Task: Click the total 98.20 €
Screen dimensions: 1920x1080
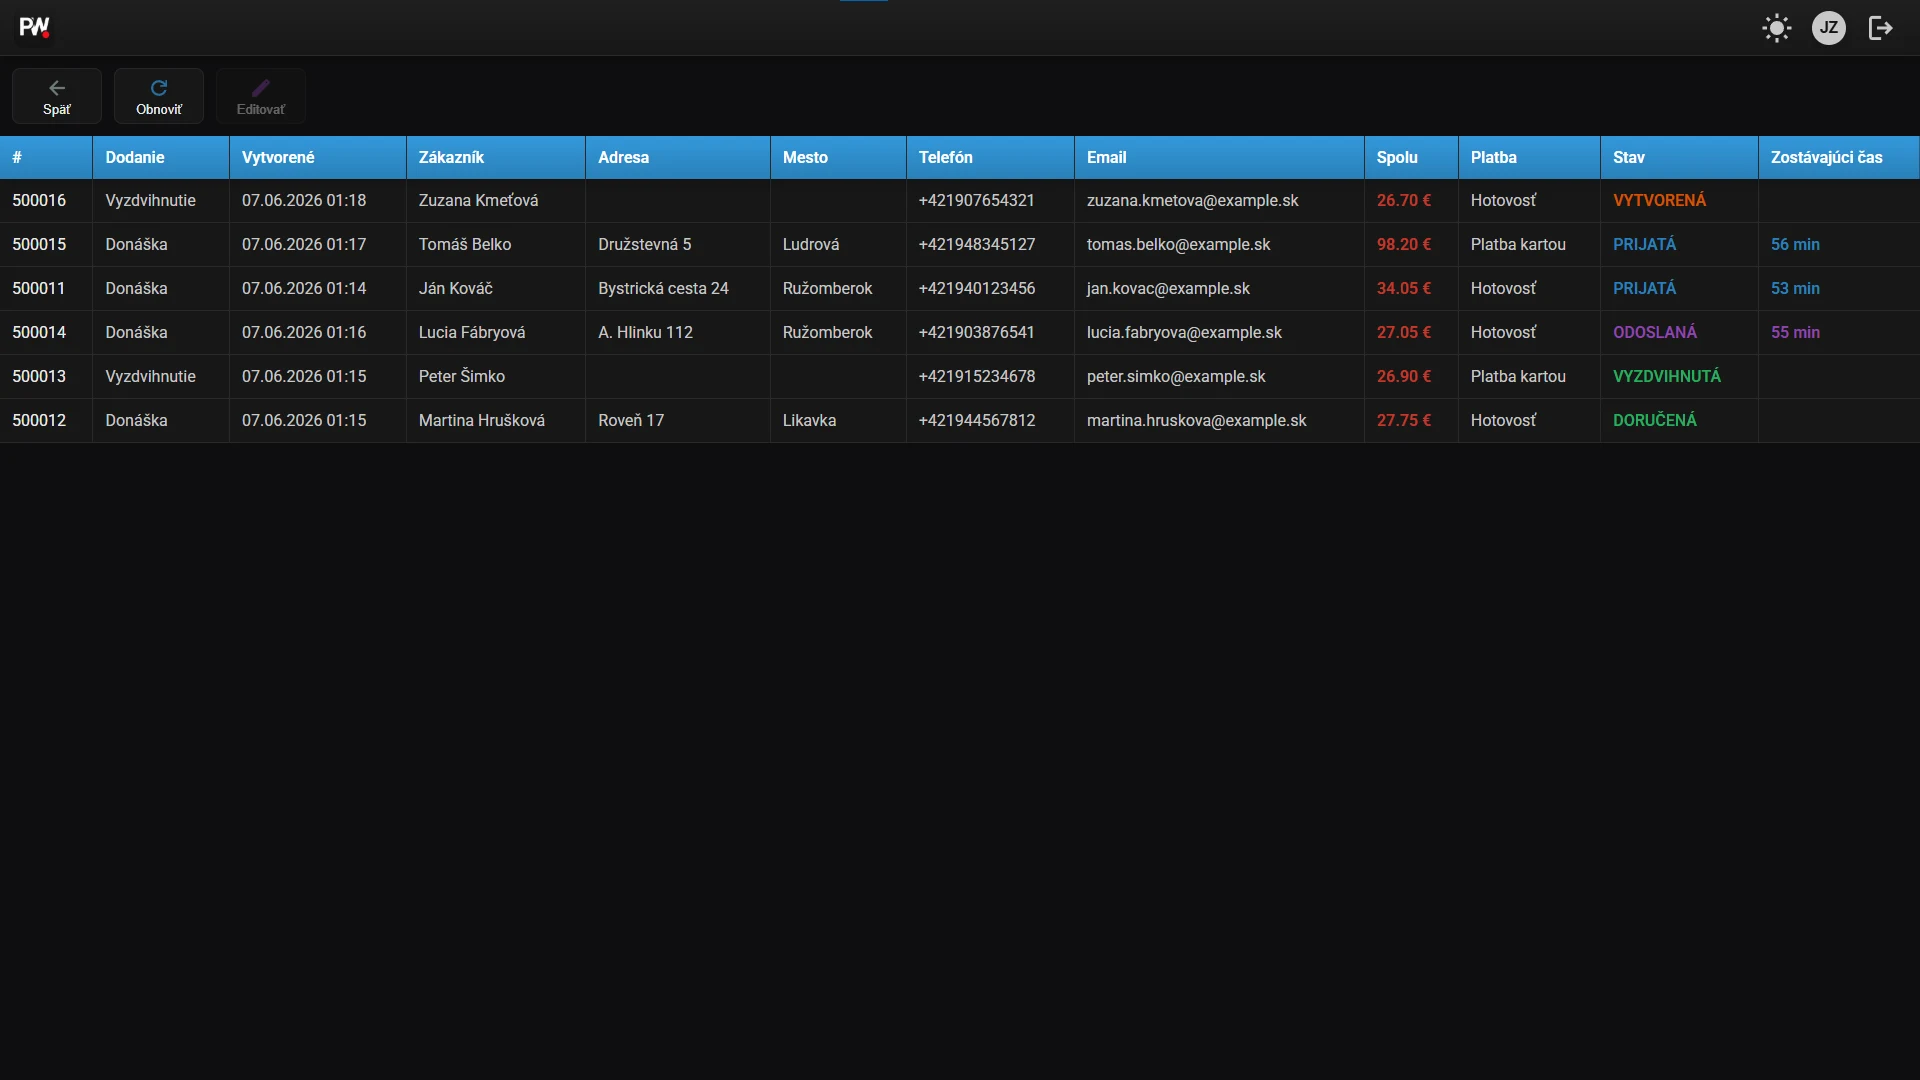Action: tap(1404, 244)
